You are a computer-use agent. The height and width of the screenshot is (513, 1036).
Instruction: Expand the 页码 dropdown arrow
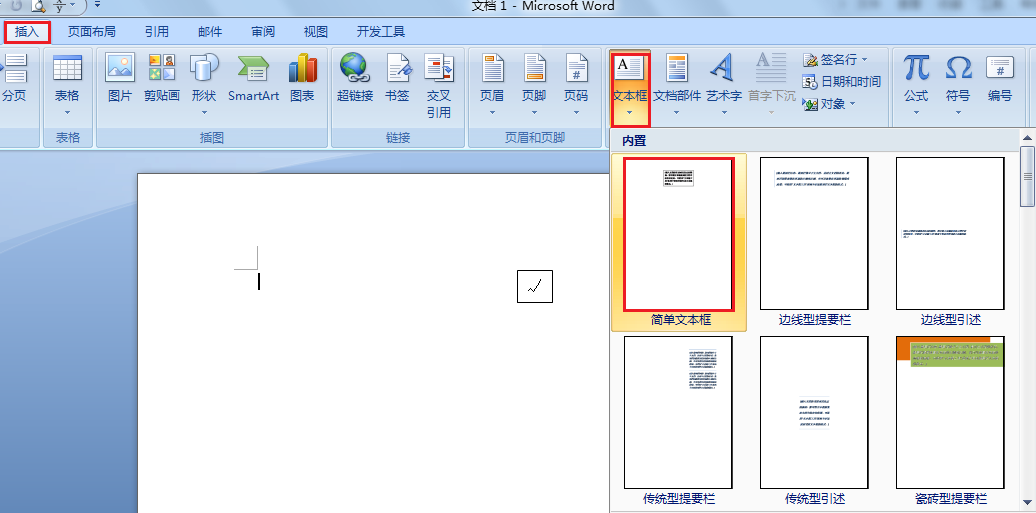pyautogui.click(x=577, y=112)
